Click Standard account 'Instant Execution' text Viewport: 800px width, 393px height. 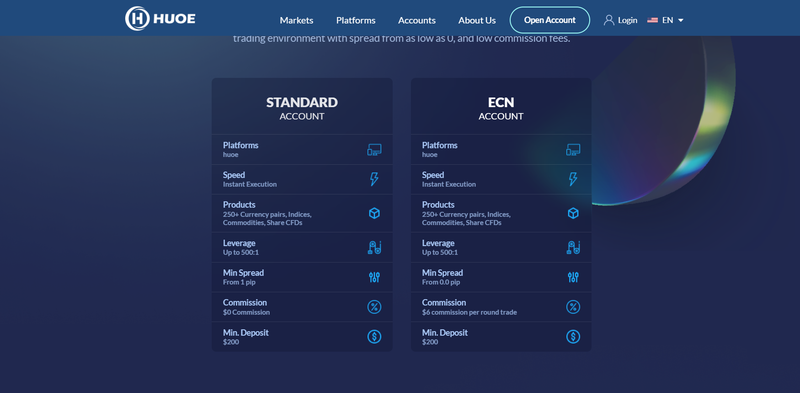click(250, 184)
